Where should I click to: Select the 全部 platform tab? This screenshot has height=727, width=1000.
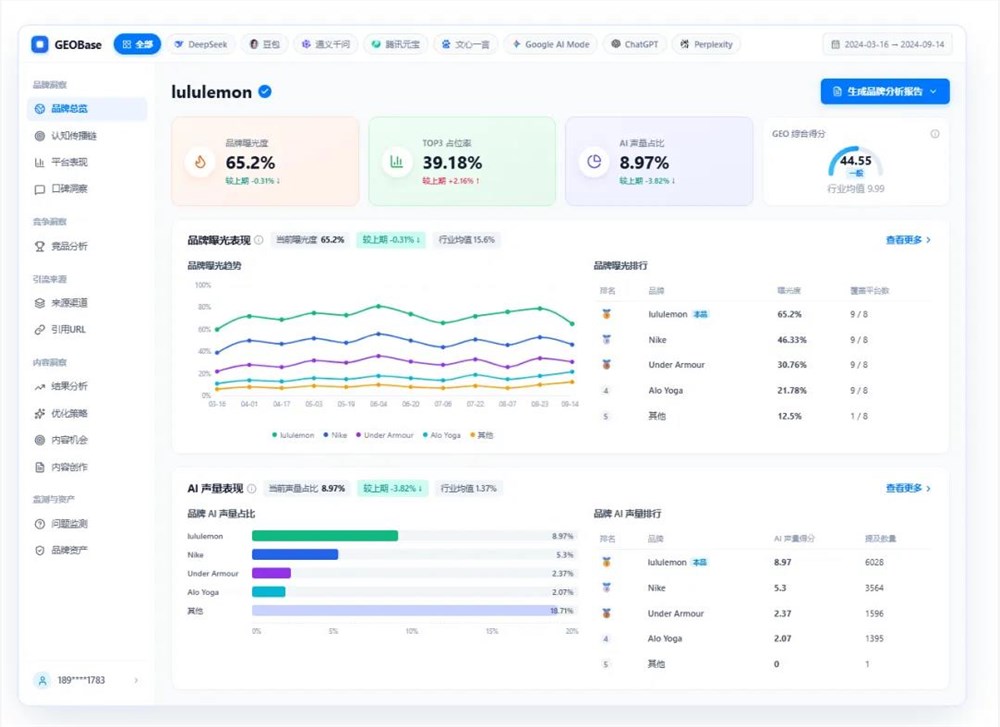coord(137,45)
